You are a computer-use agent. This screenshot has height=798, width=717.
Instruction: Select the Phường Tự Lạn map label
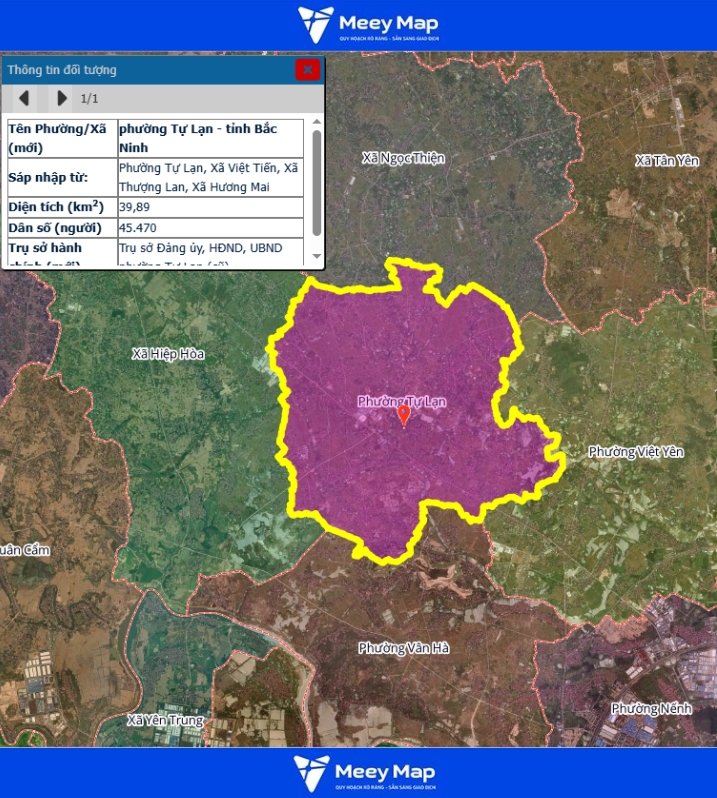click(x=402, y=401)
